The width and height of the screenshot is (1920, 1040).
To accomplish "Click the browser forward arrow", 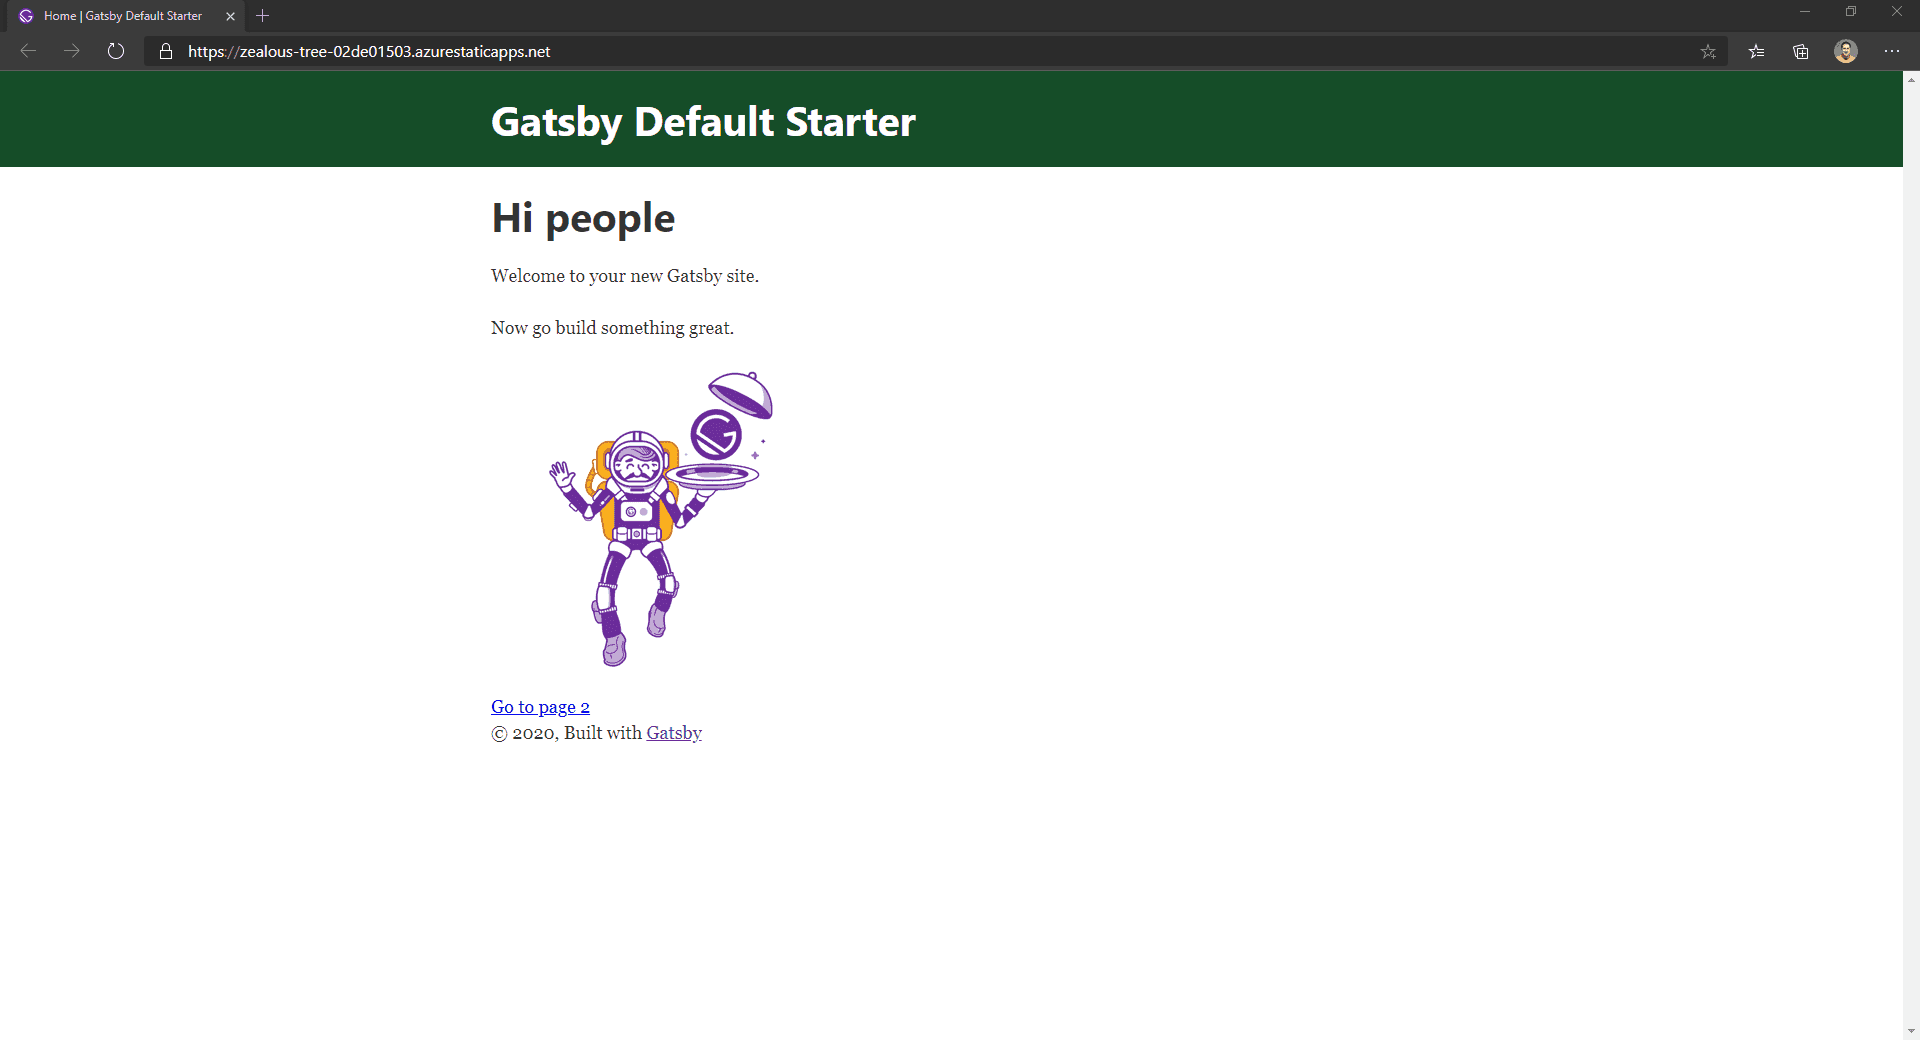I will [72, 51].
